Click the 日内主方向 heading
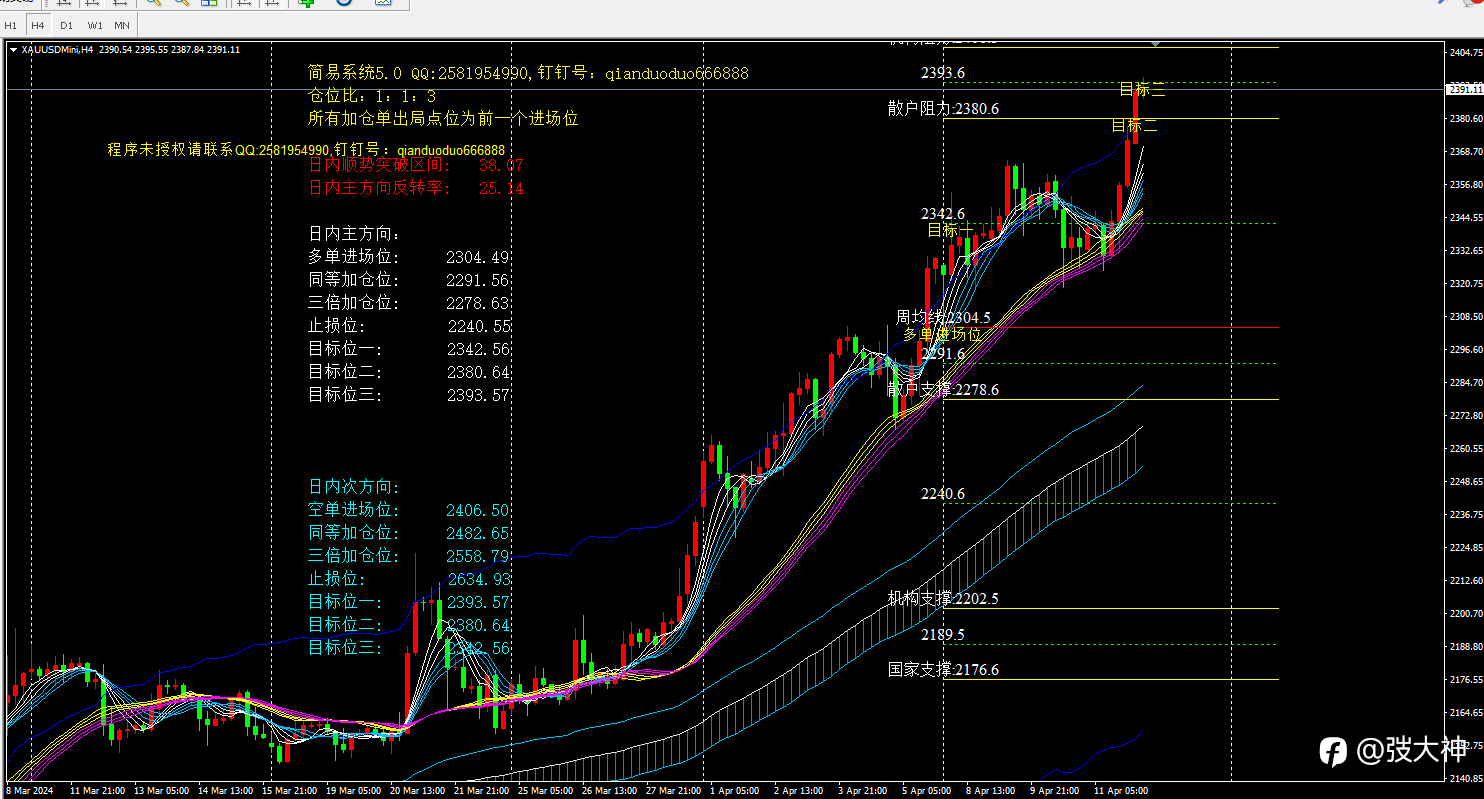Screen dimensions: 1484x799 point(354,233)
